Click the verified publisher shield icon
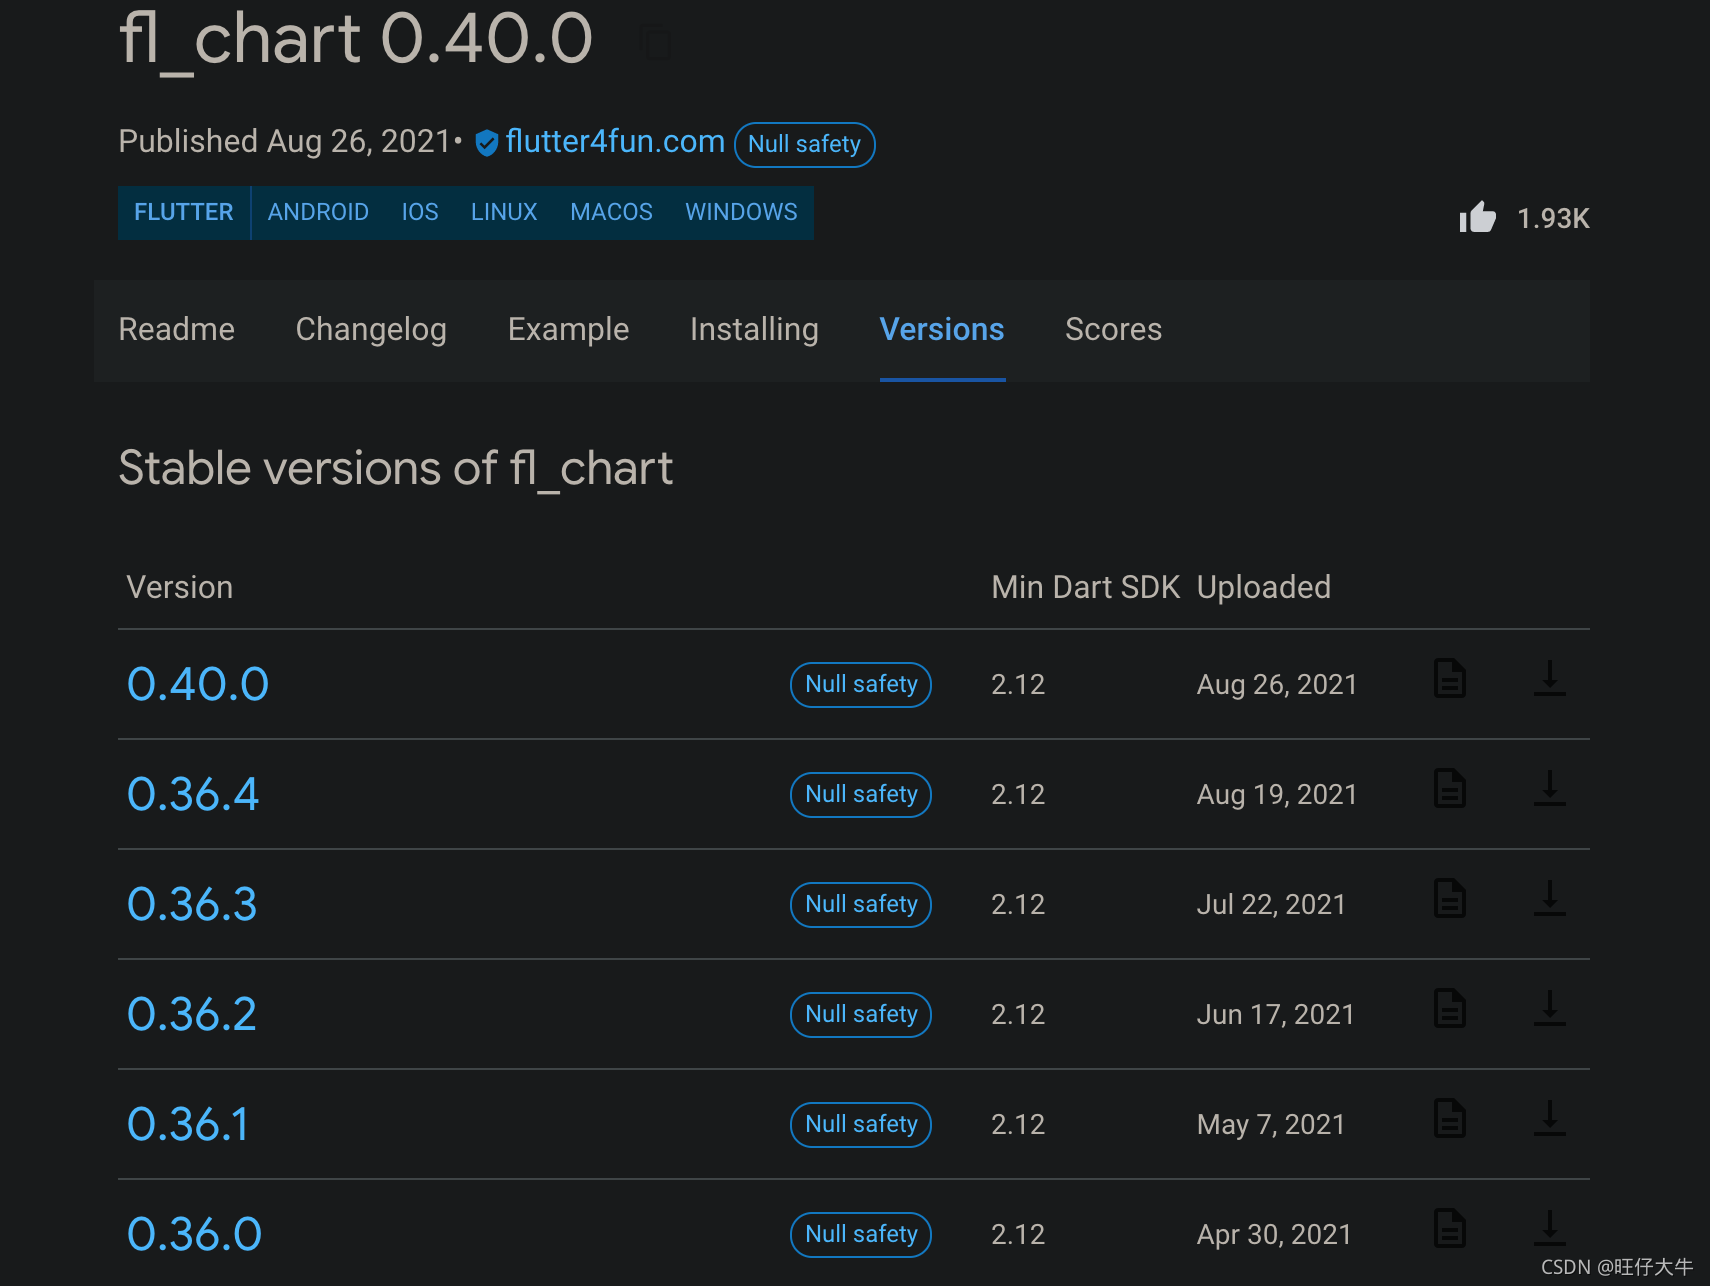This screenshot has width=1710, height=1286. click(487, 143)
